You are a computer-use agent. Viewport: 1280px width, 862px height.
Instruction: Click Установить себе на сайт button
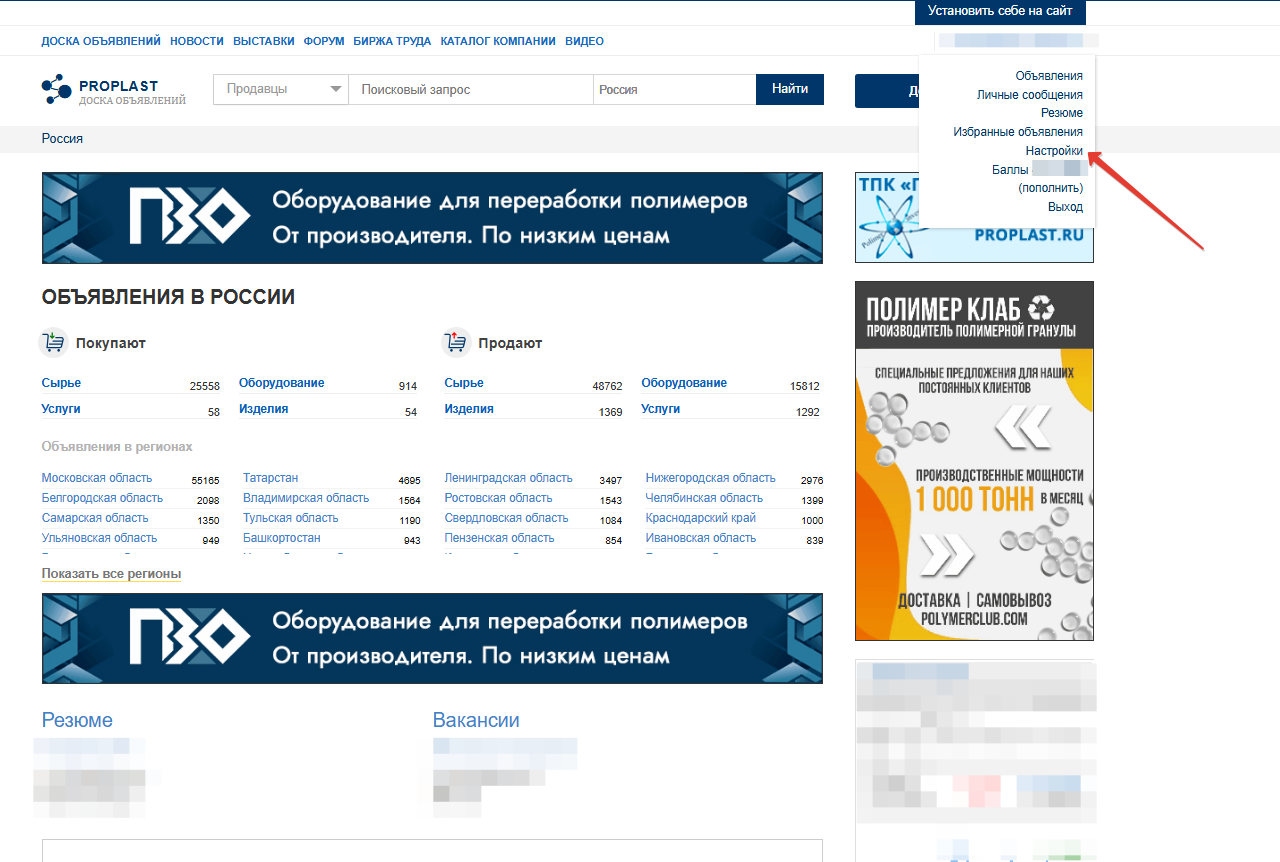(999, 12)
